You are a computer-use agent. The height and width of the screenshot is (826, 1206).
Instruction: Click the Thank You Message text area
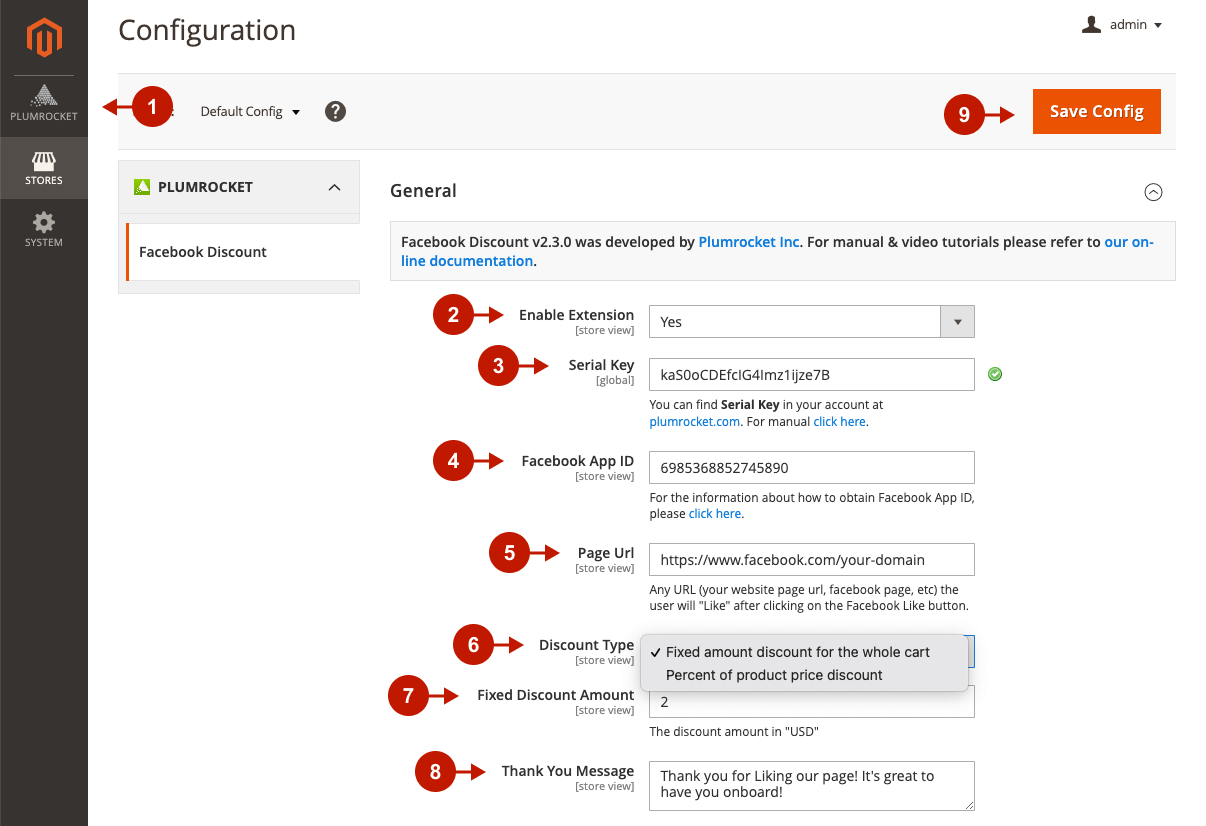pos(811,785)
